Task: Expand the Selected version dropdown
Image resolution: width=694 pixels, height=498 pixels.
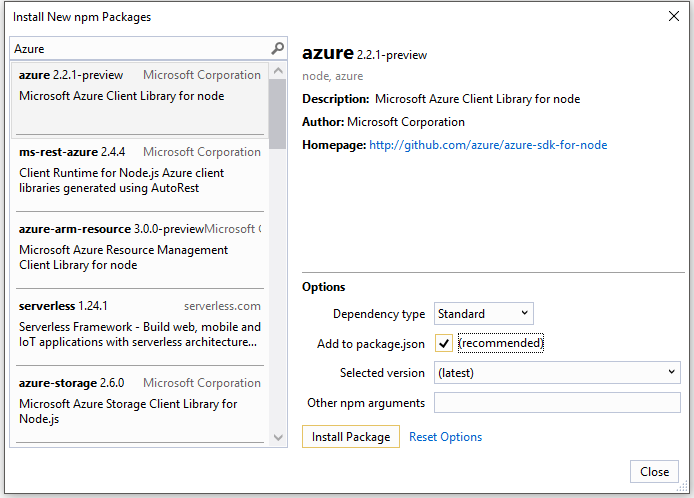Action: click(x=557, y=373)
